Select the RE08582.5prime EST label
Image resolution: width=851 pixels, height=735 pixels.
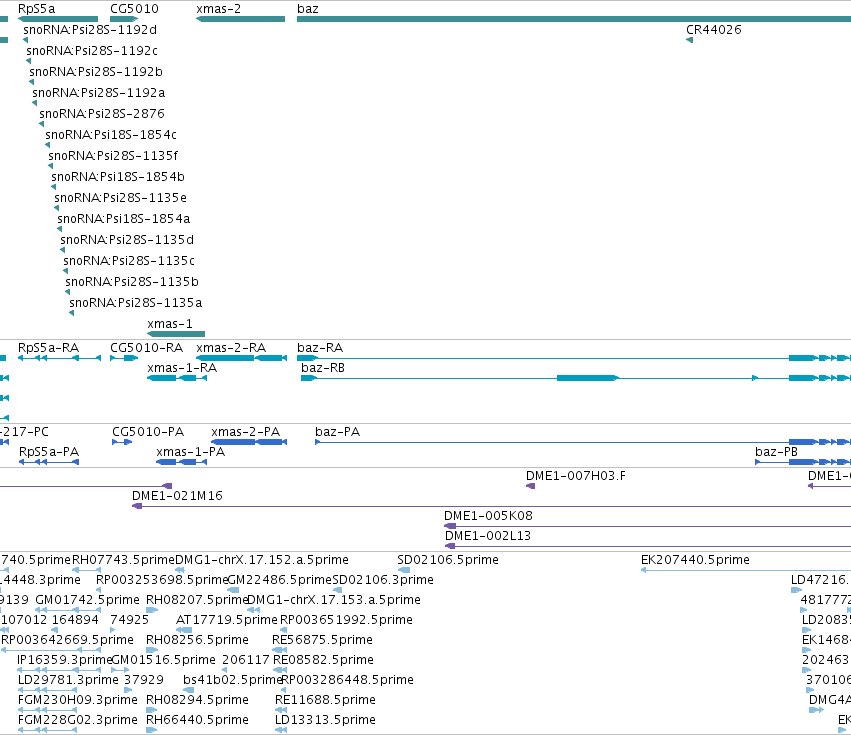[x=323, y=661]
